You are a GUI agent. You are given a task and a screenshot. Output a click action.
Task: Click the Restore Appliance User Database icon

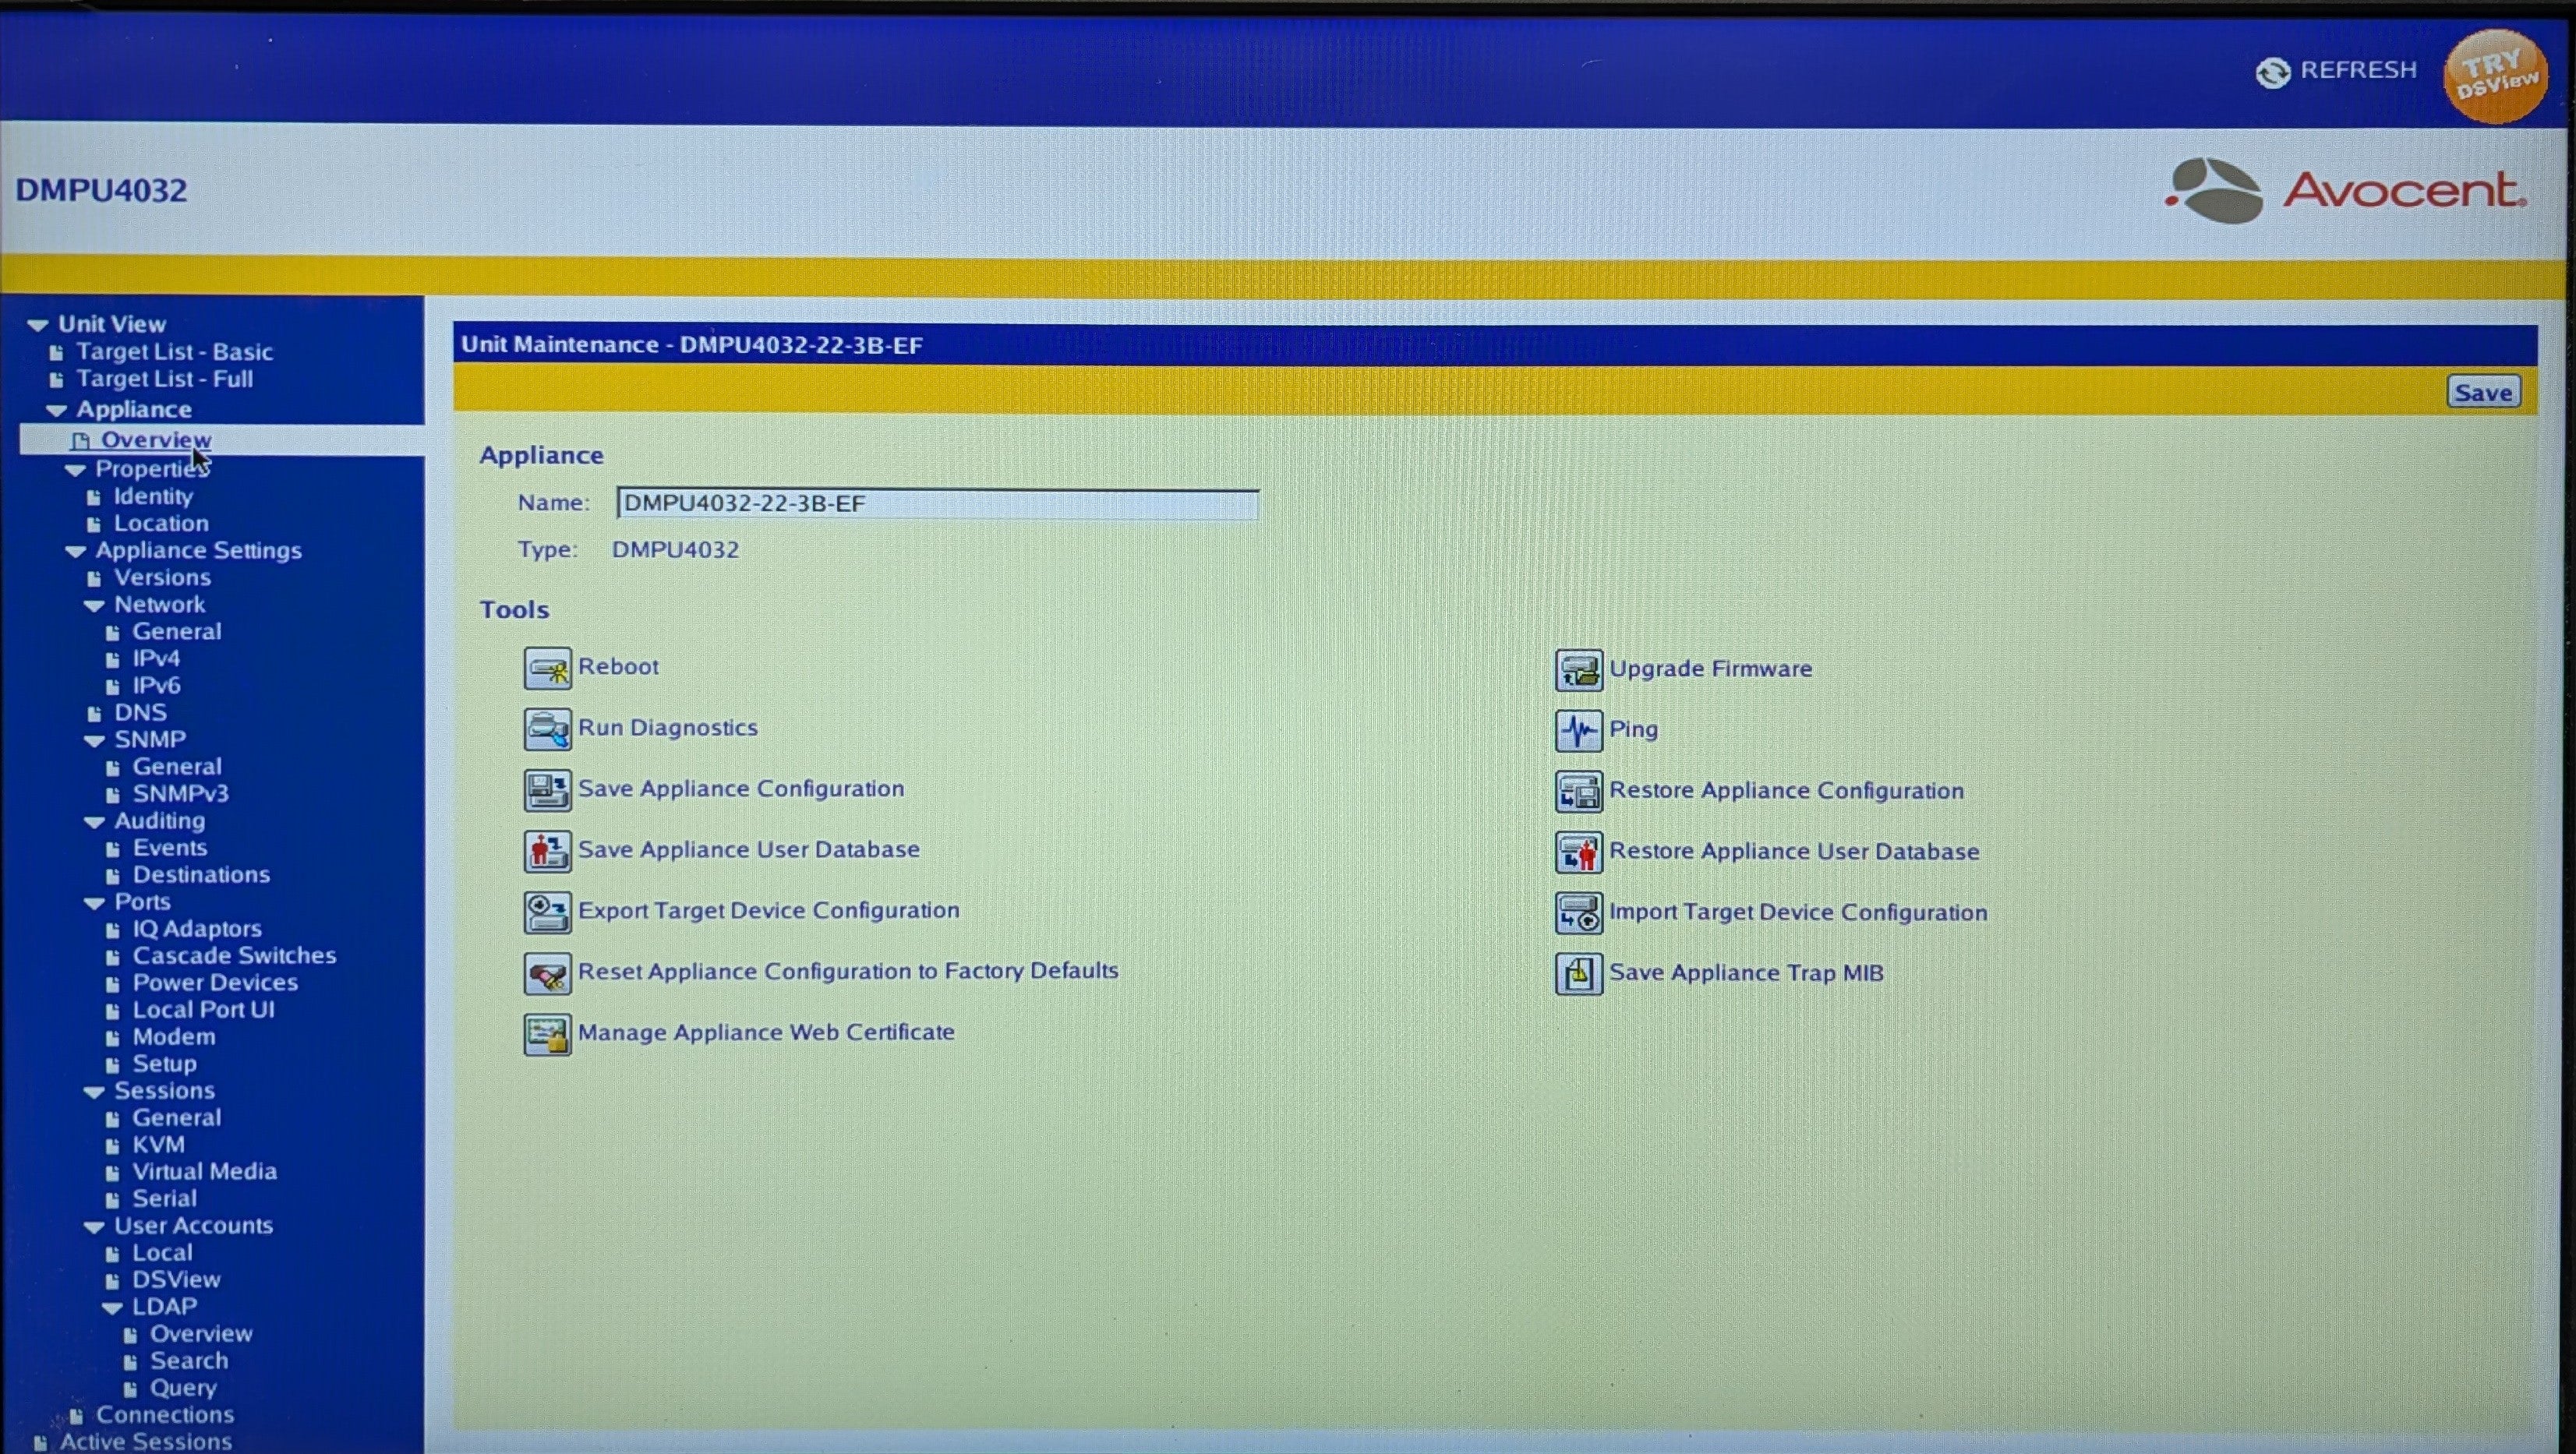click(1579, 853)
